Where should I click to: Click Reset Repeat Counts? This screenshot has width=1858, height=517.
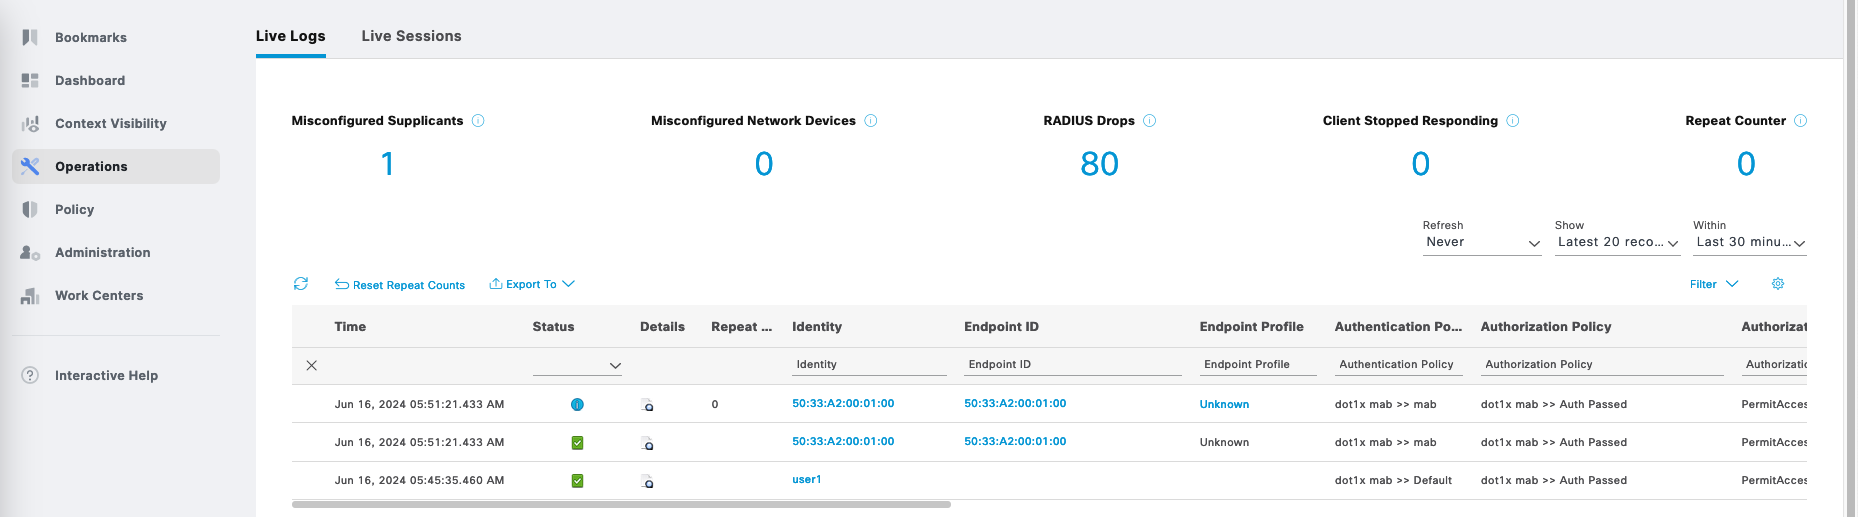pos(400,285)
